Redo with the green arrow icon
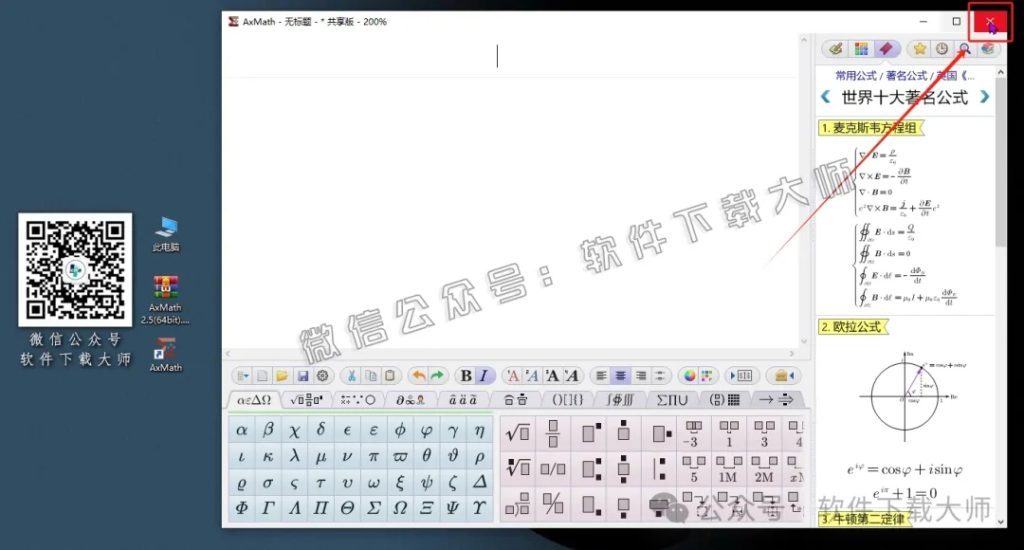The width and height of the screenshot is (1024, 550). (438, 376)
